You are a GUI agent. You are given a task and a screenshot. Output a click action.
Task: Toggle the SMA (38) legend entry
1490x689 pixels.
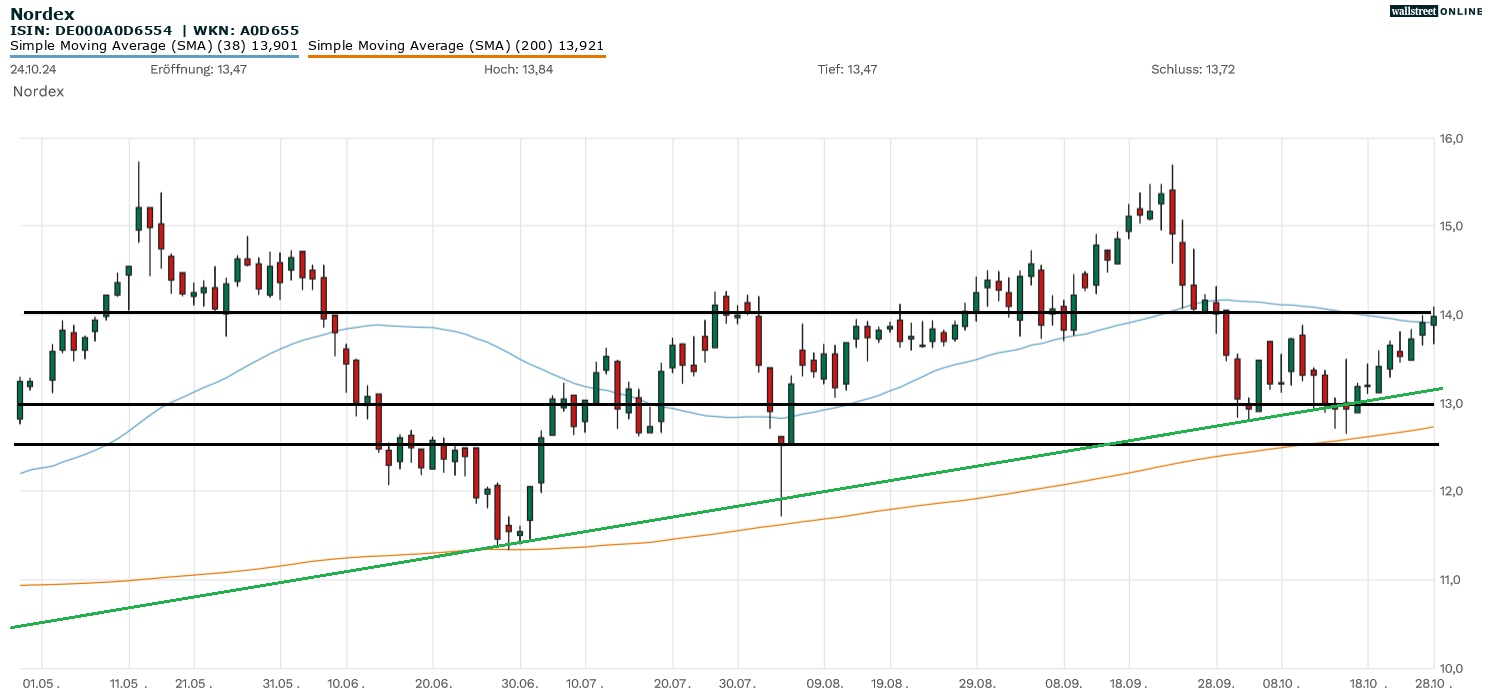(154, 46)
